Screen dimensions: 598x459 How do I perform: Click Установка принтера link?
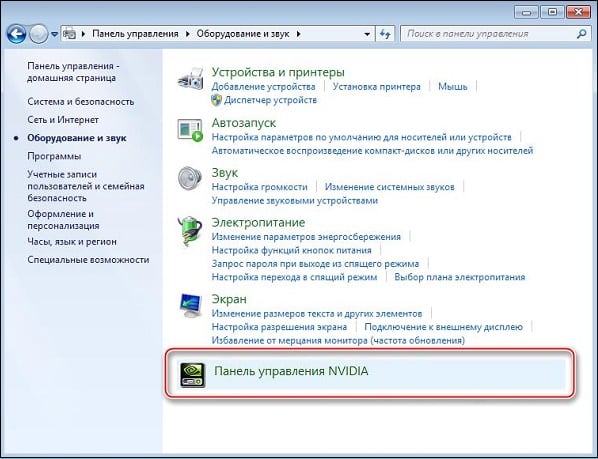376,87
